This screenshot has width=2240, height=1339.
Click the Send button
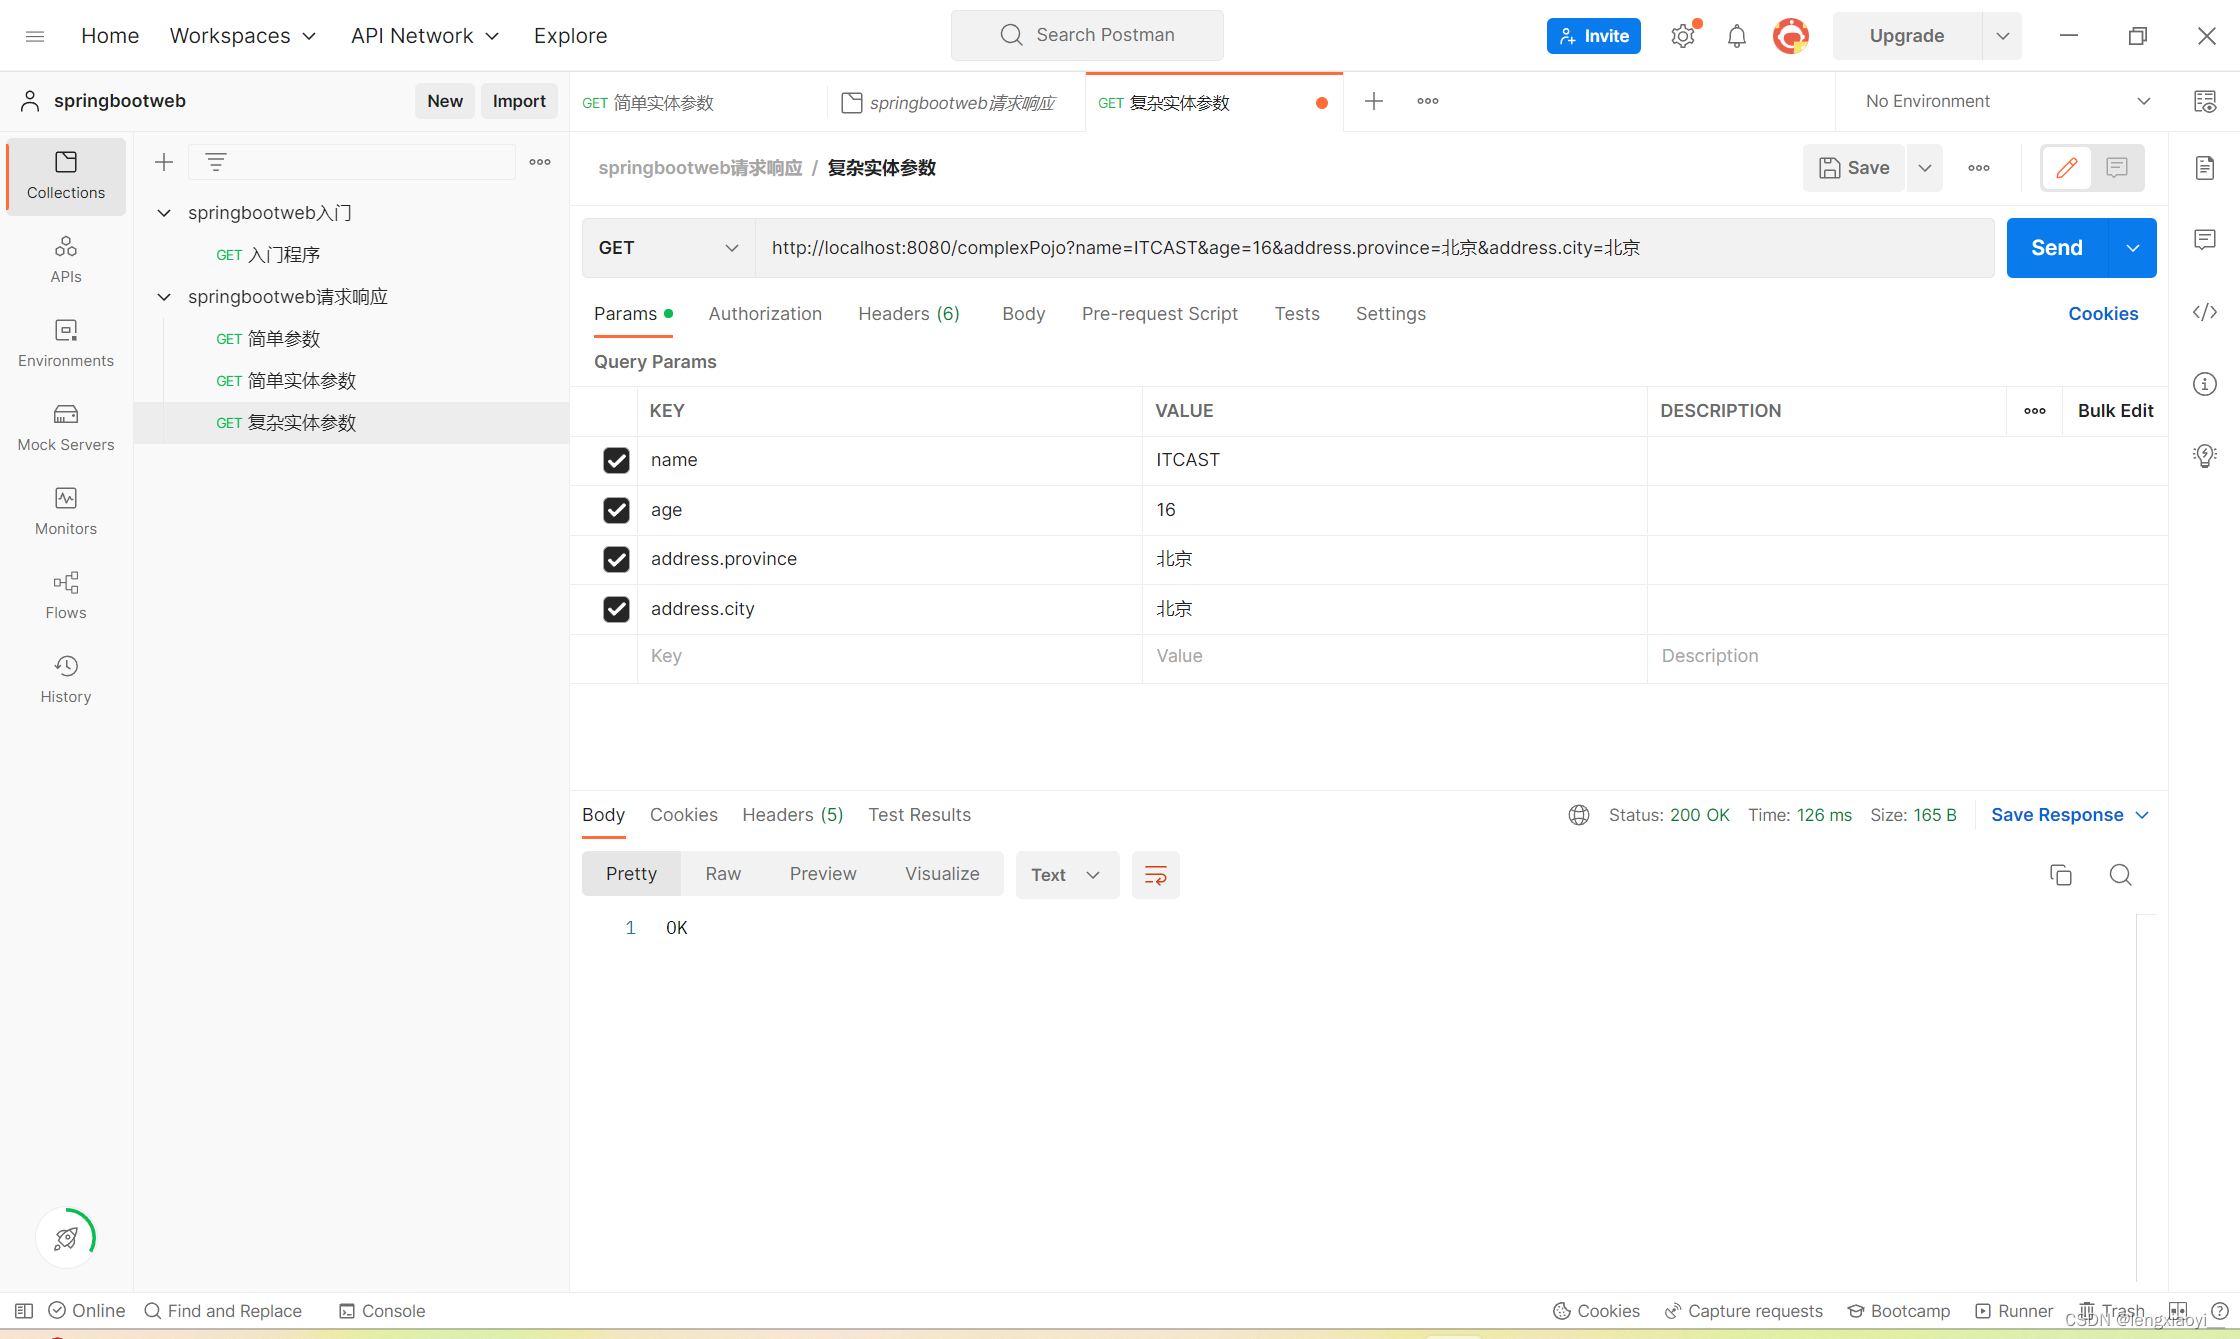(x=2057, y=248)
